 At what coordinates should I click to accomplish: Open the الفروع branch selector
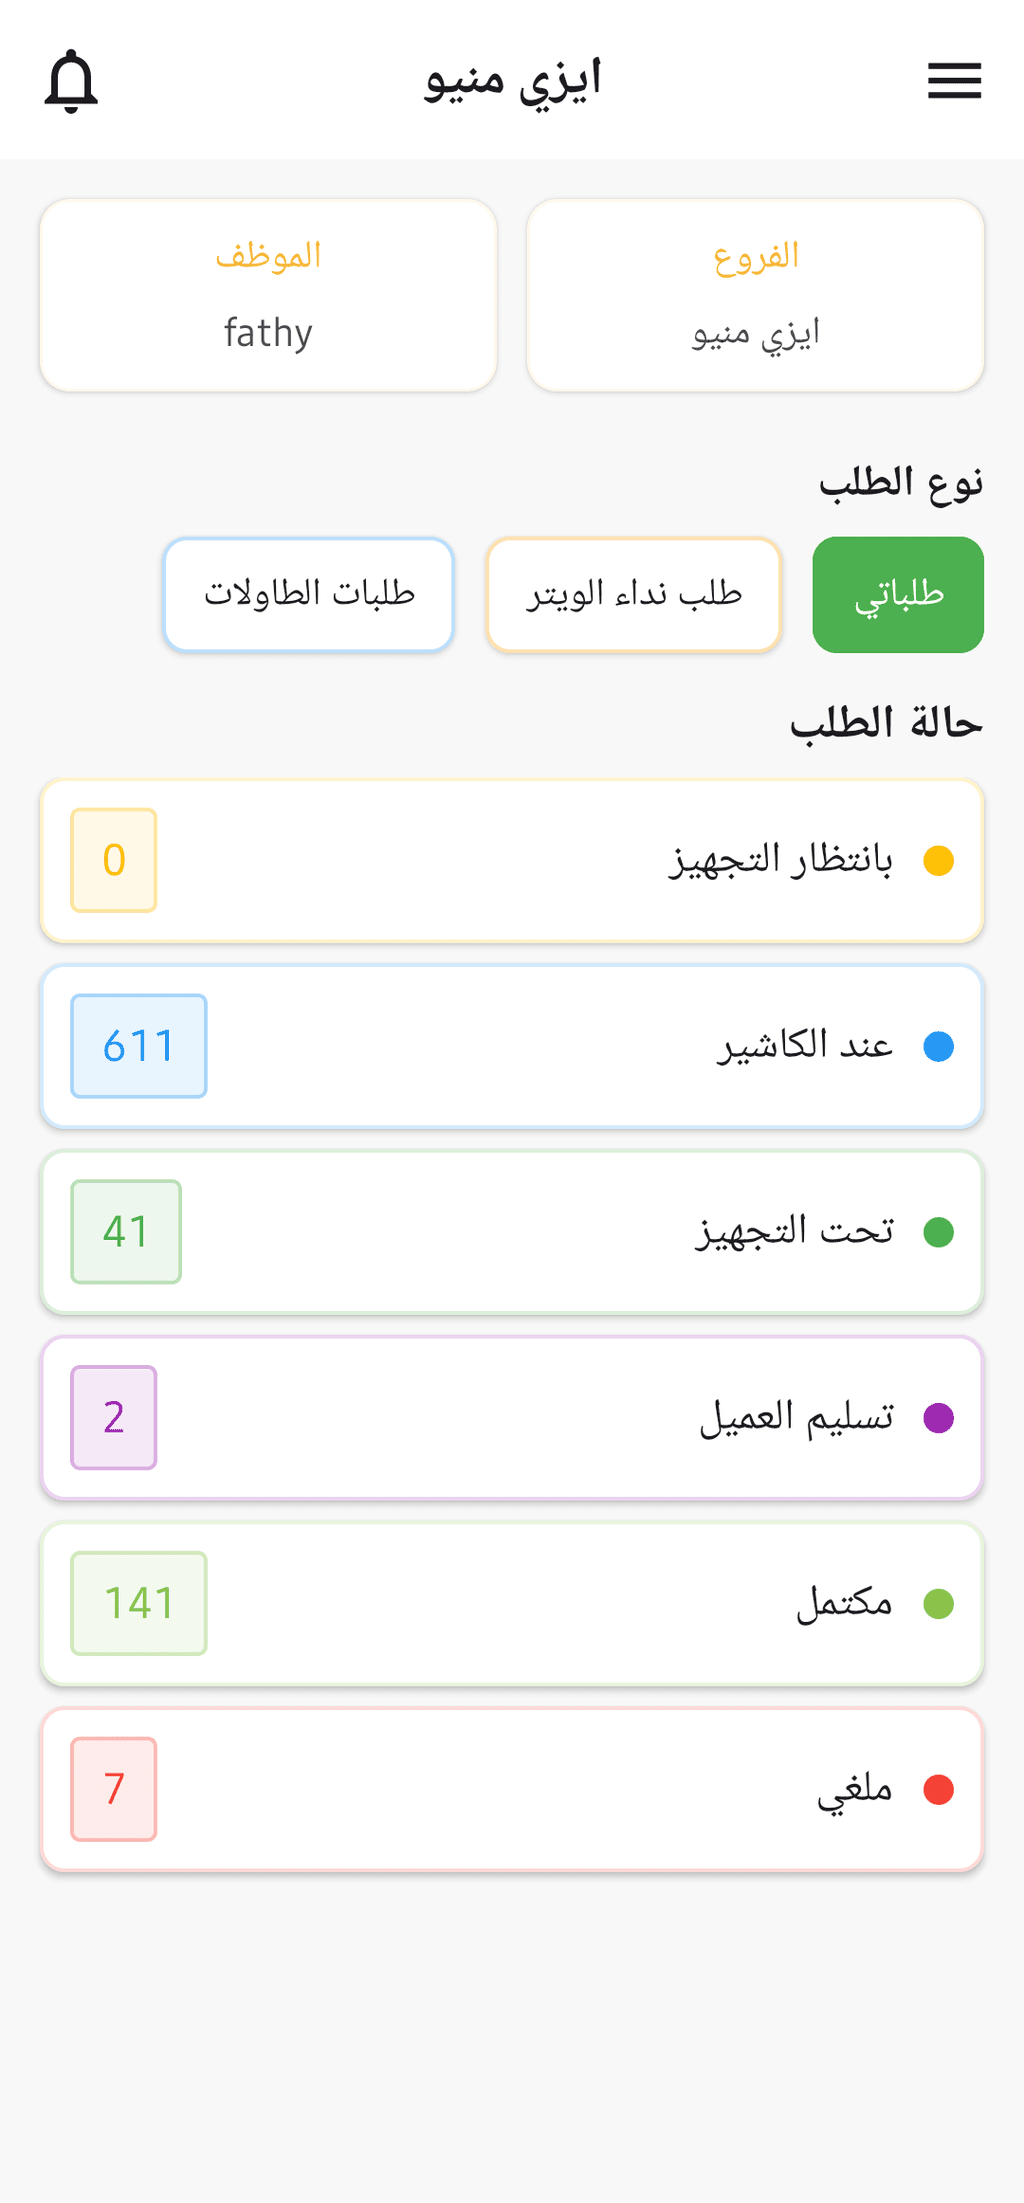(755, 295)
